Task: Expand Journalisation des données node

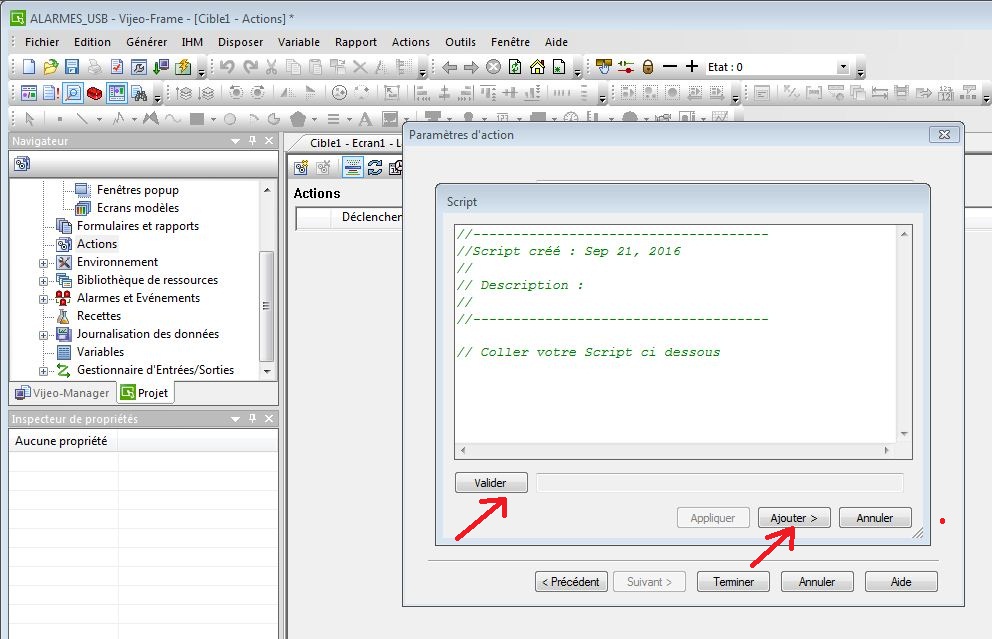Action: coord(44,335)
